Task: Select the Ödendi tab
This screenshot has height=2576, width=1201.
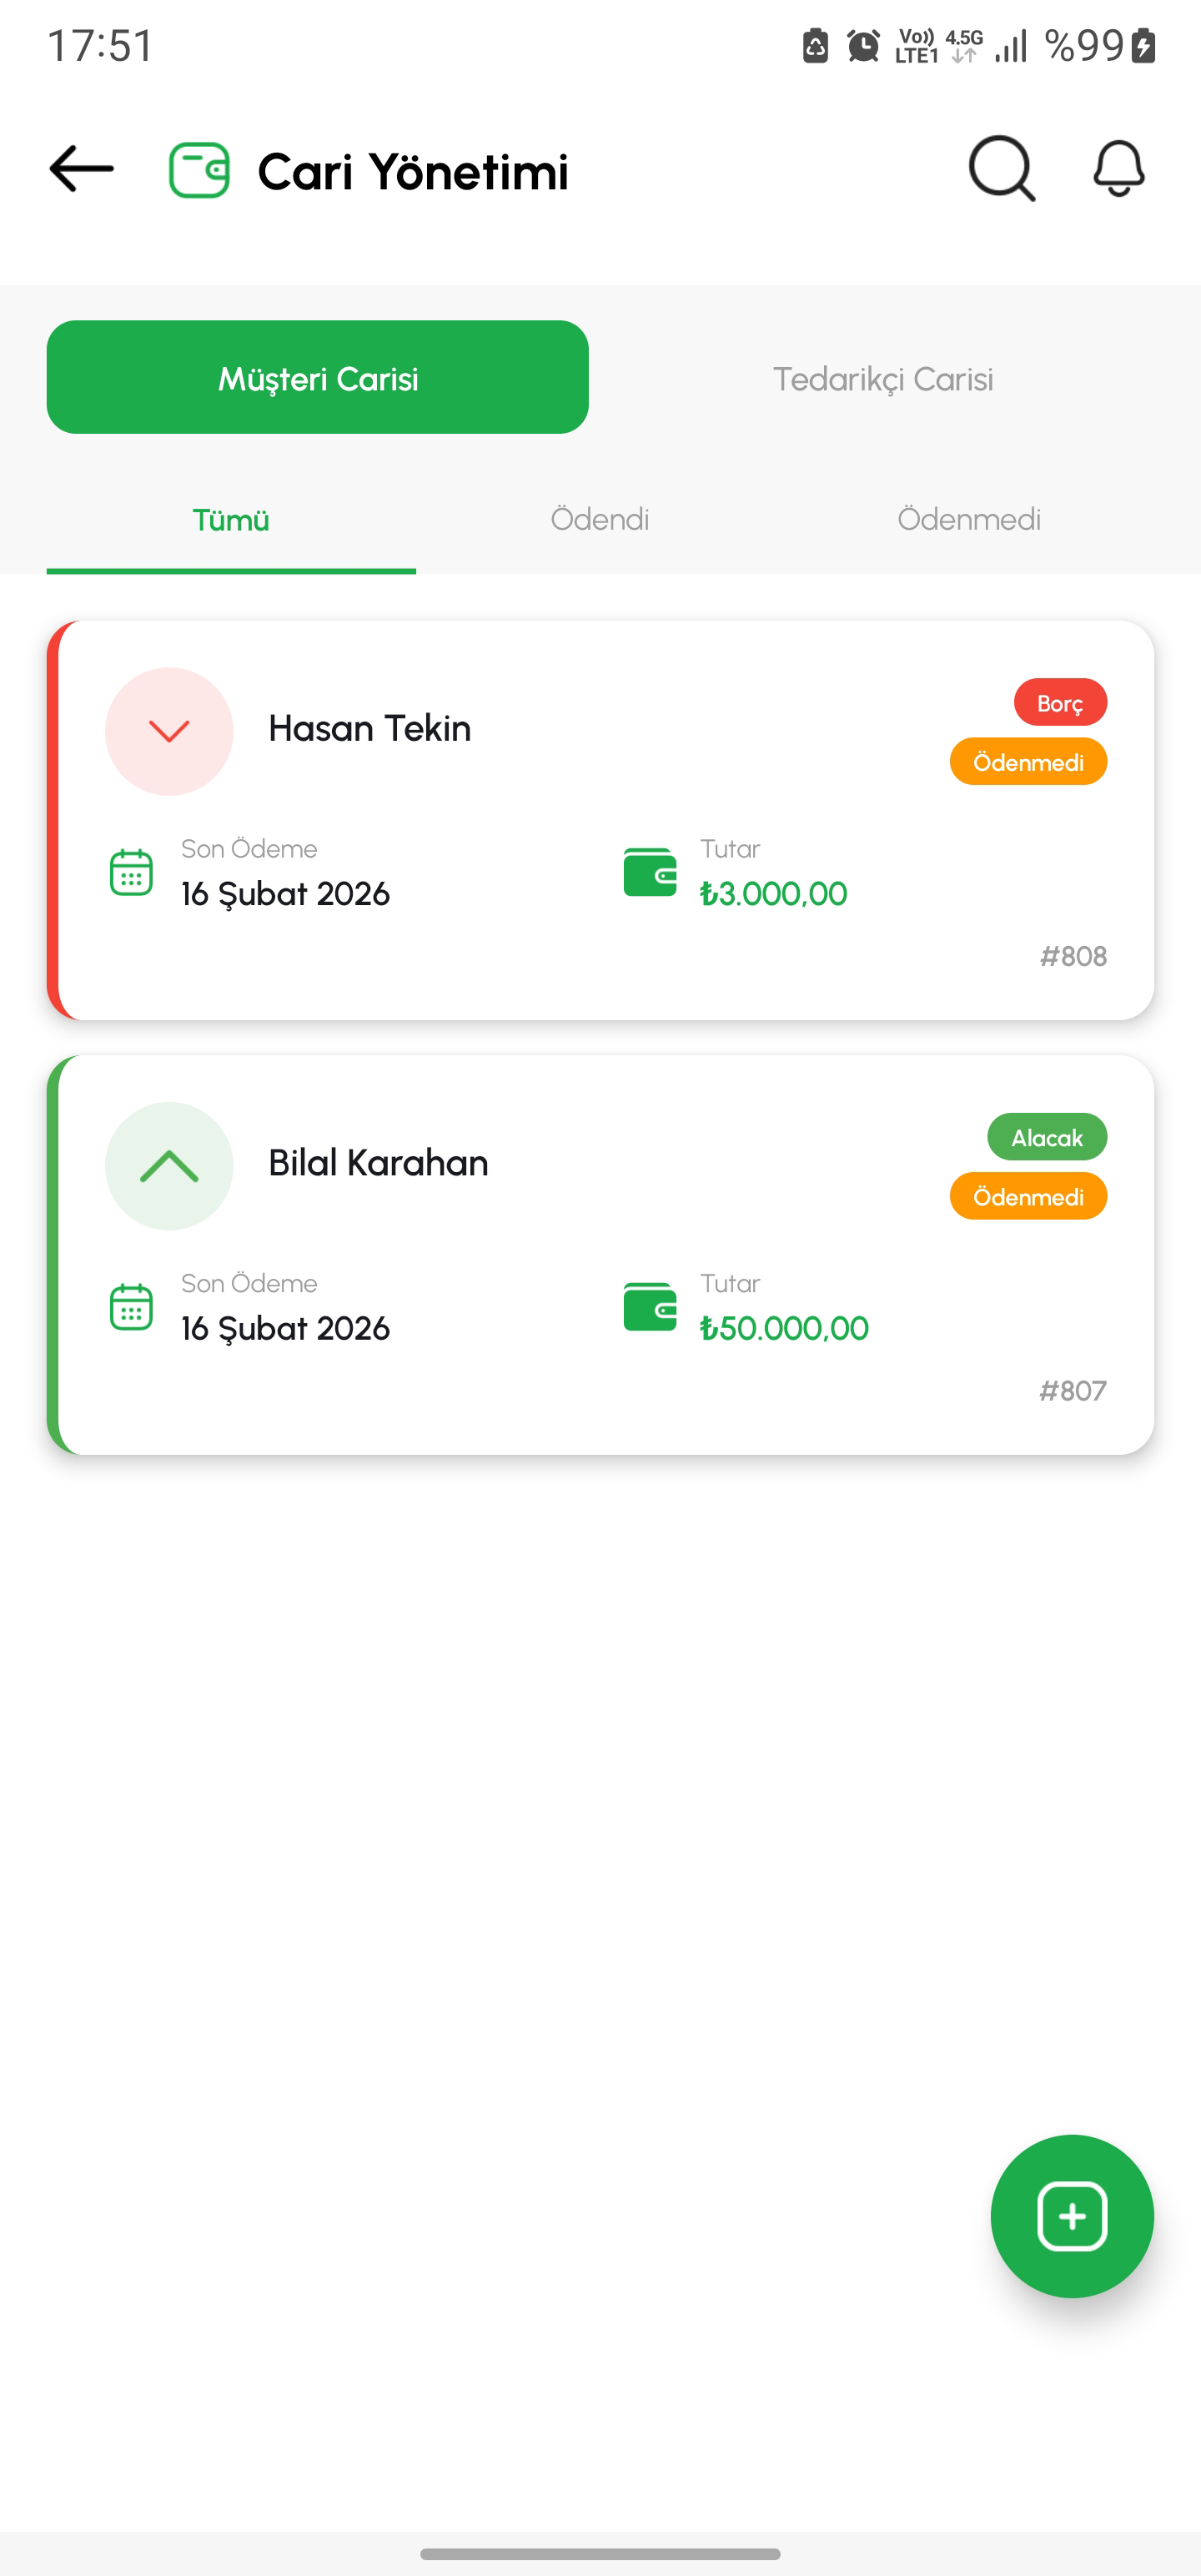Action: click(600, 520)
